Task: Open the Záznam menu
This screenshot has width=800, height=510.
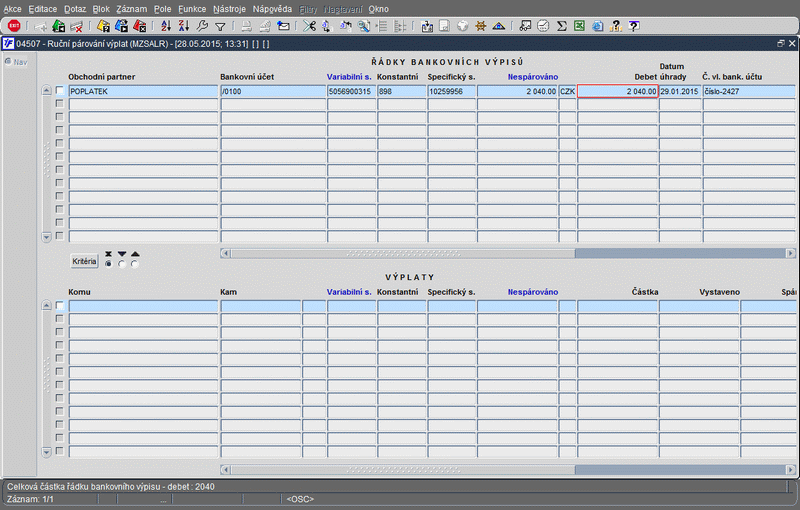Action: point(132,9)
